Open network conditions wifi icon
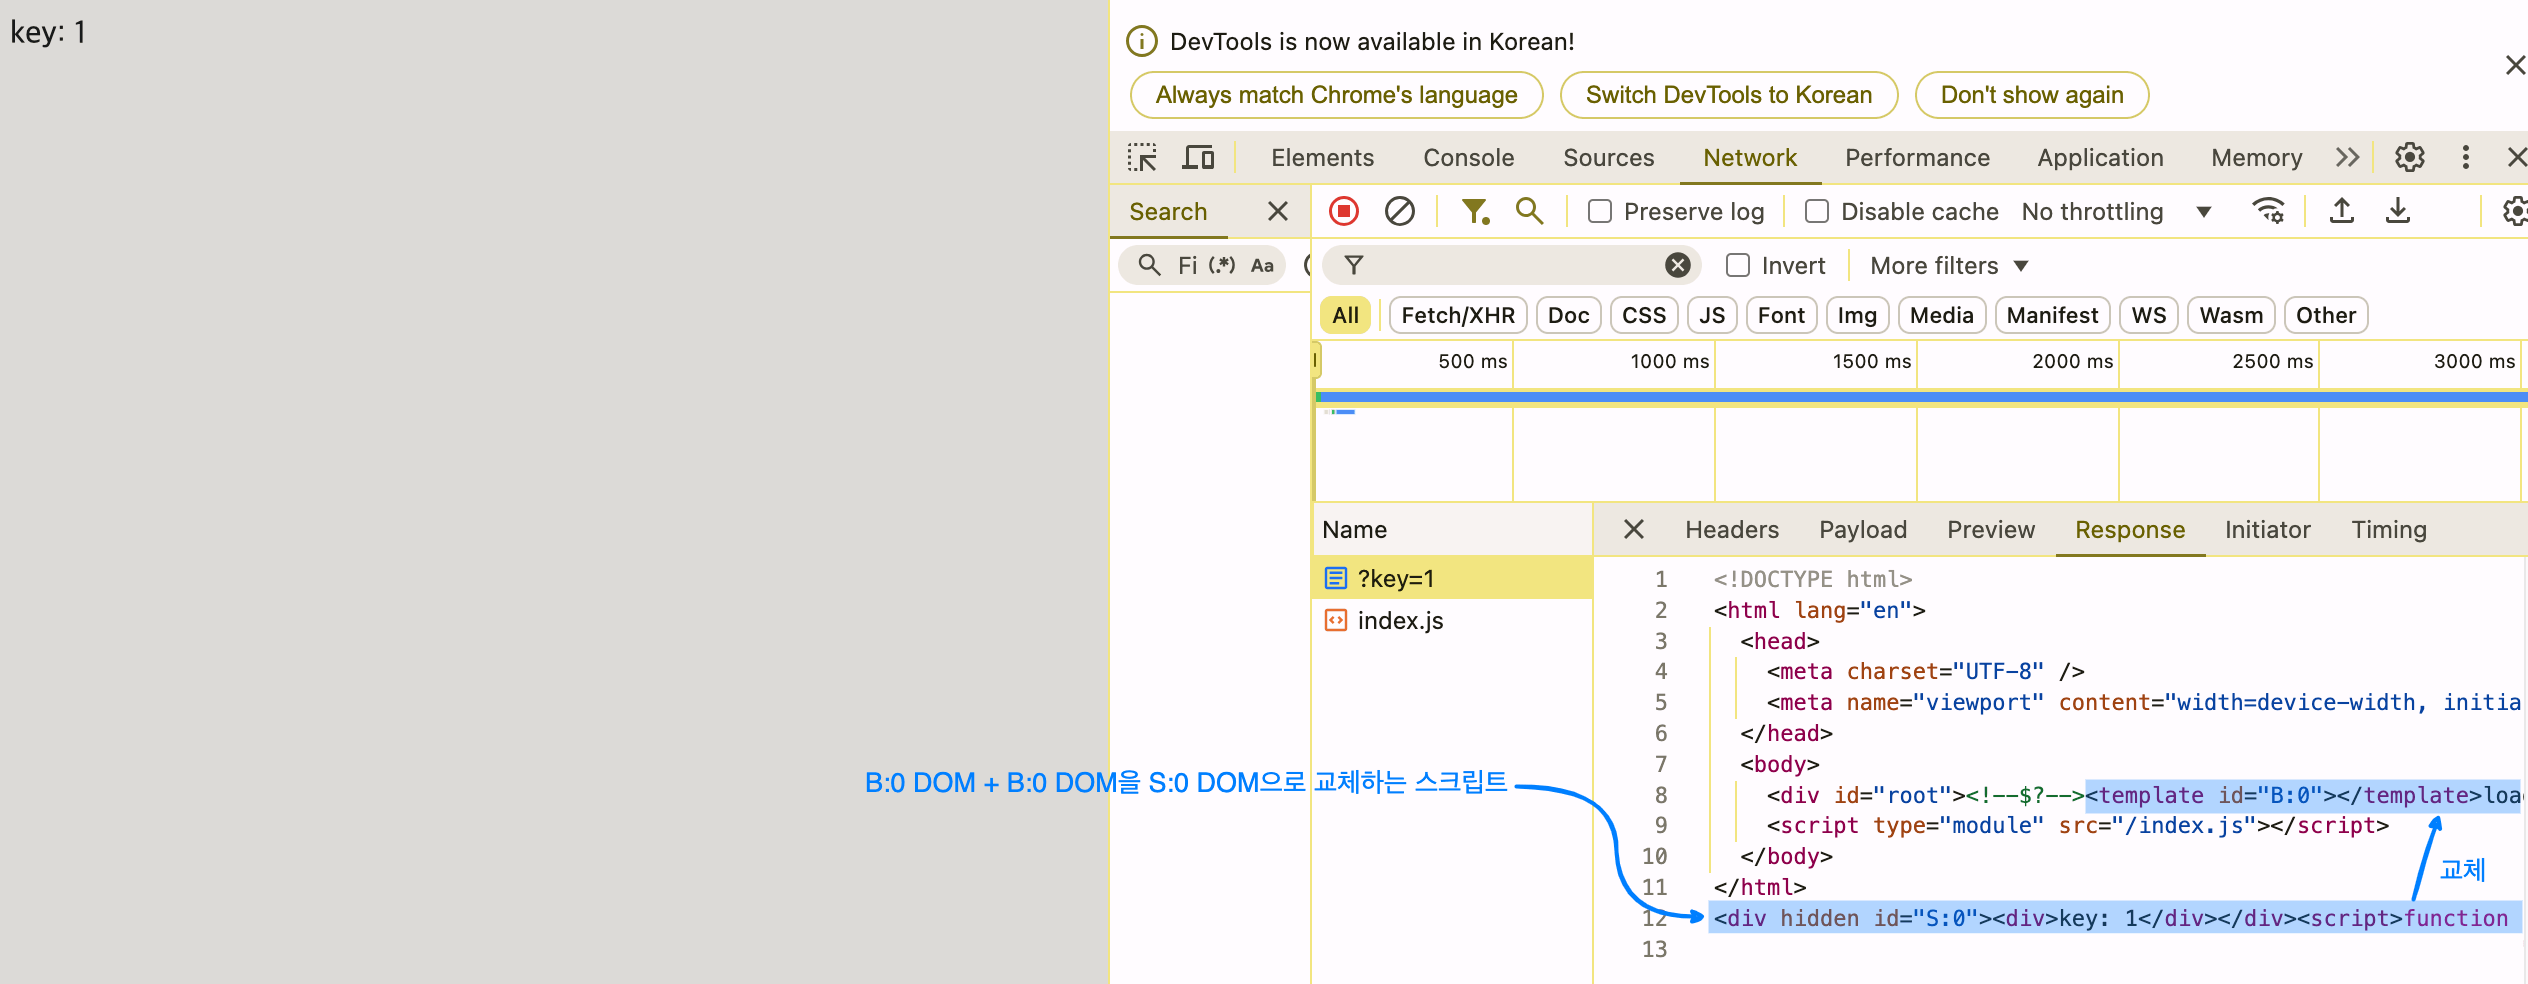Image resolution: width=2528 pixels, height=984 pixels. pos(2268,211)
